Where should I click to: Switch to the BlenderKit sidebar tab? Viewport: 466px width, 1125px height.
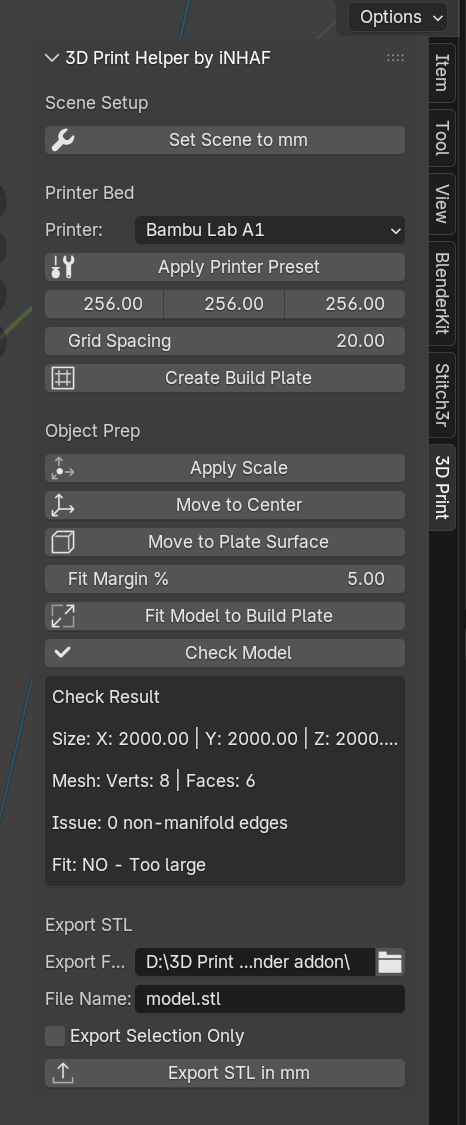[x=442, y=293]
